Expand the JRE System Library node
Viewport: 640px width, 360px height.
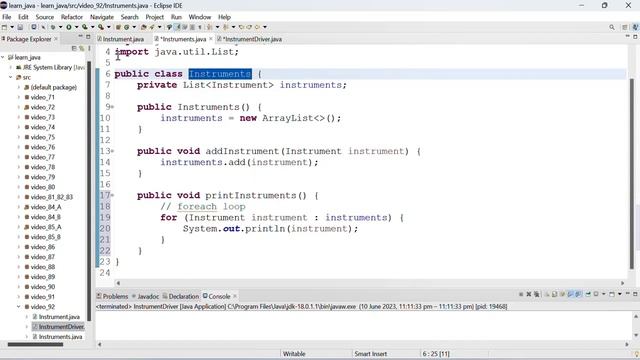pyautogui.click(x=11, y=67)
